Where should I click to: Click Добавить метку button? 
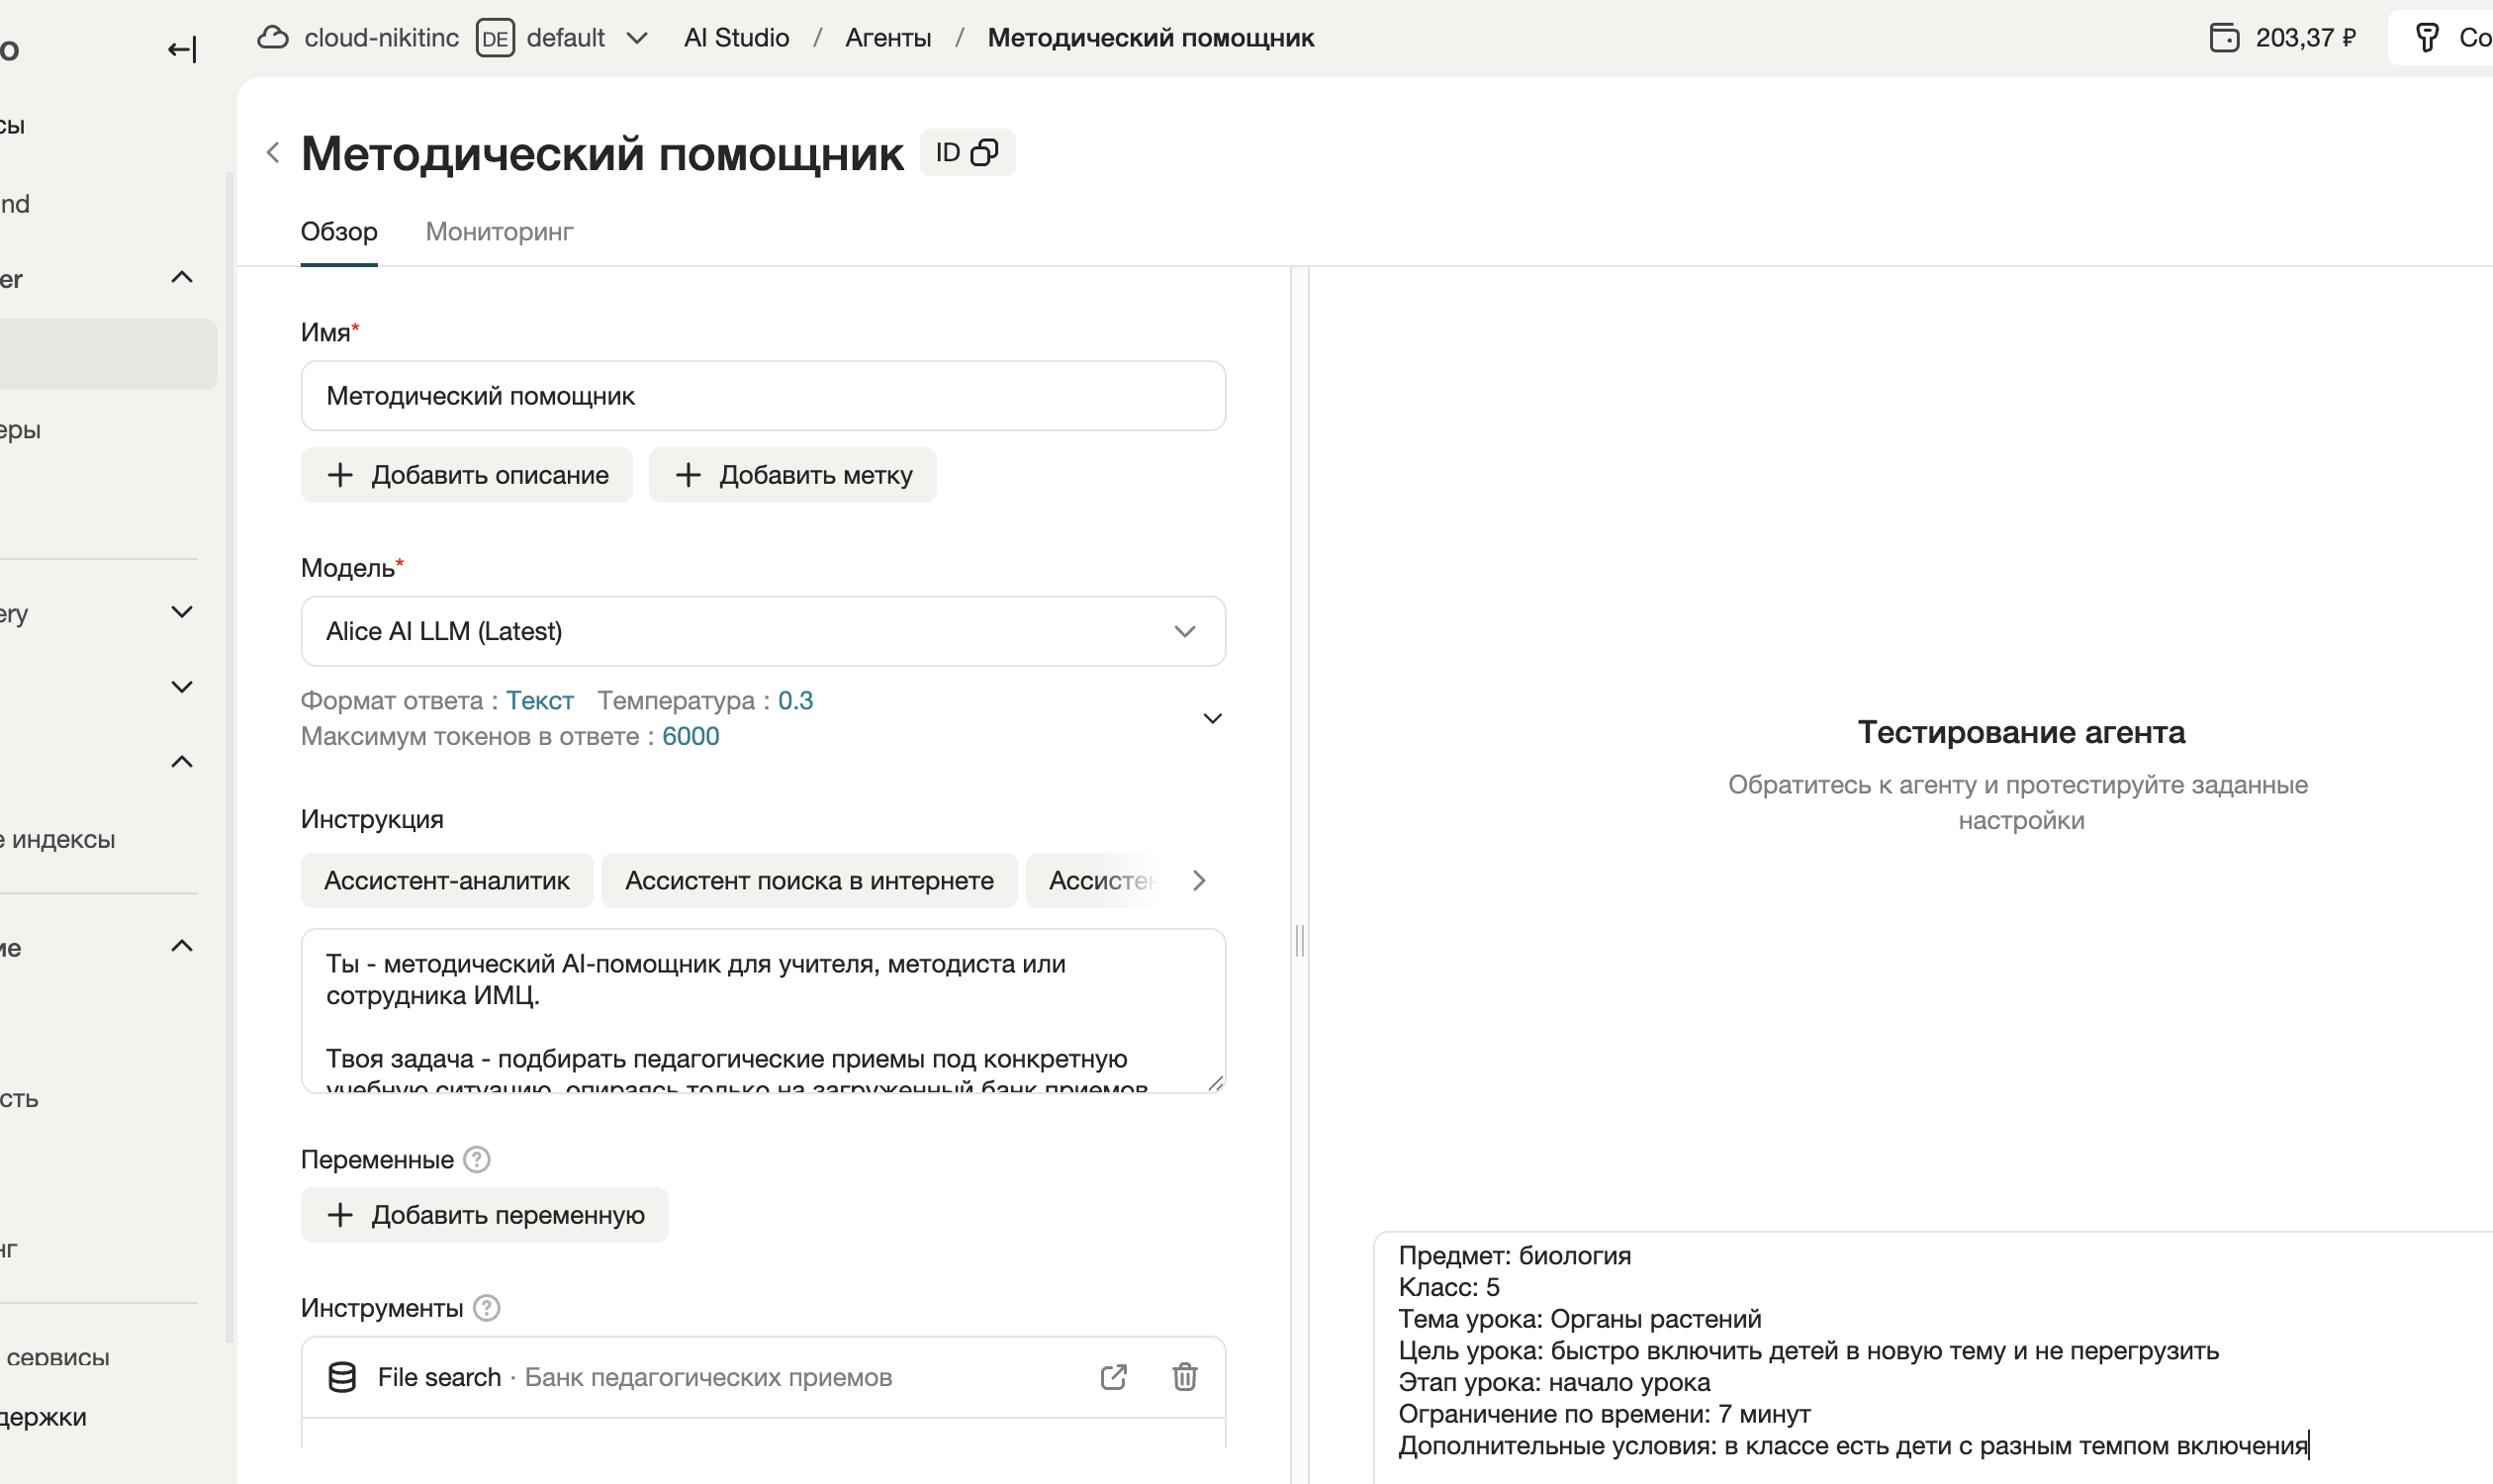point(792,475)
